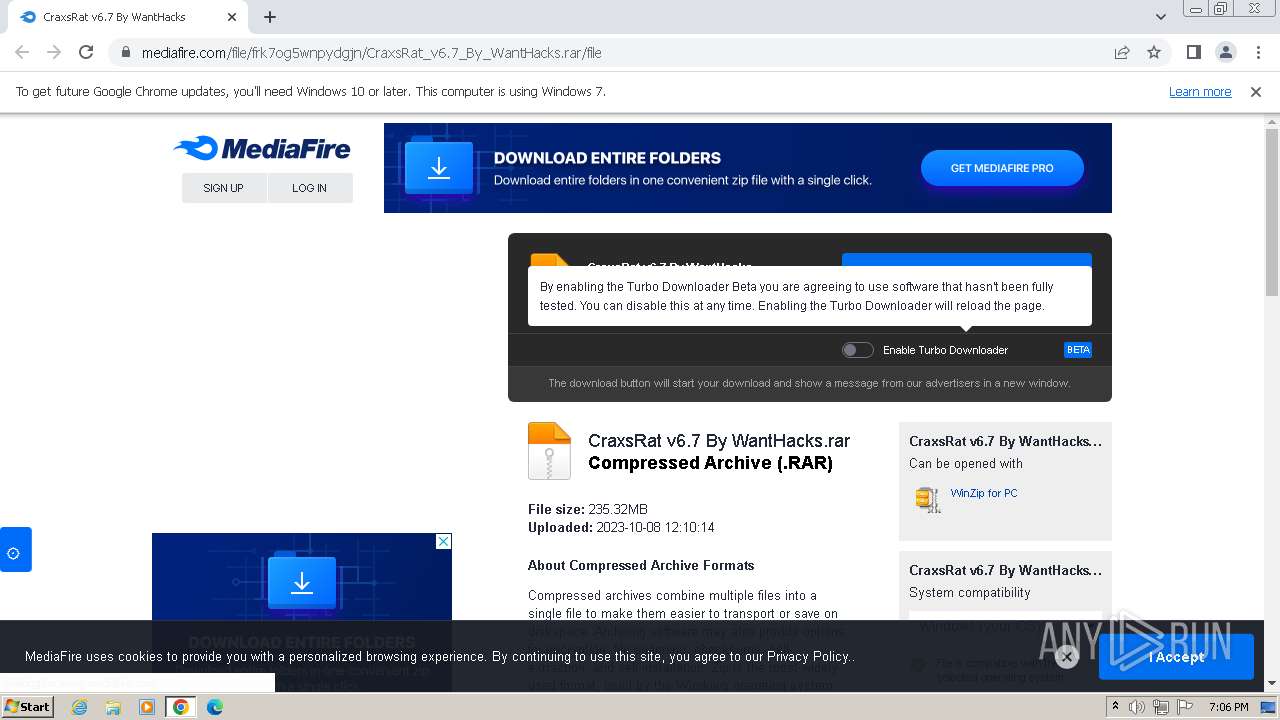Image resolution: width=1280 pixels, height=720 pixels.
Task: Click the LOG IN button
Action: click(309, 188)
